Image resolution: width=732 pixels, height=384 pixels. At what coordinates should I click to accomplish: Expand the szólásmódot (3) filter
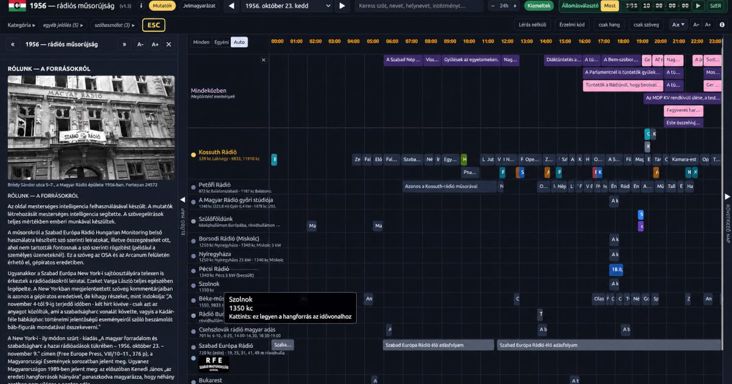[114, 25]
